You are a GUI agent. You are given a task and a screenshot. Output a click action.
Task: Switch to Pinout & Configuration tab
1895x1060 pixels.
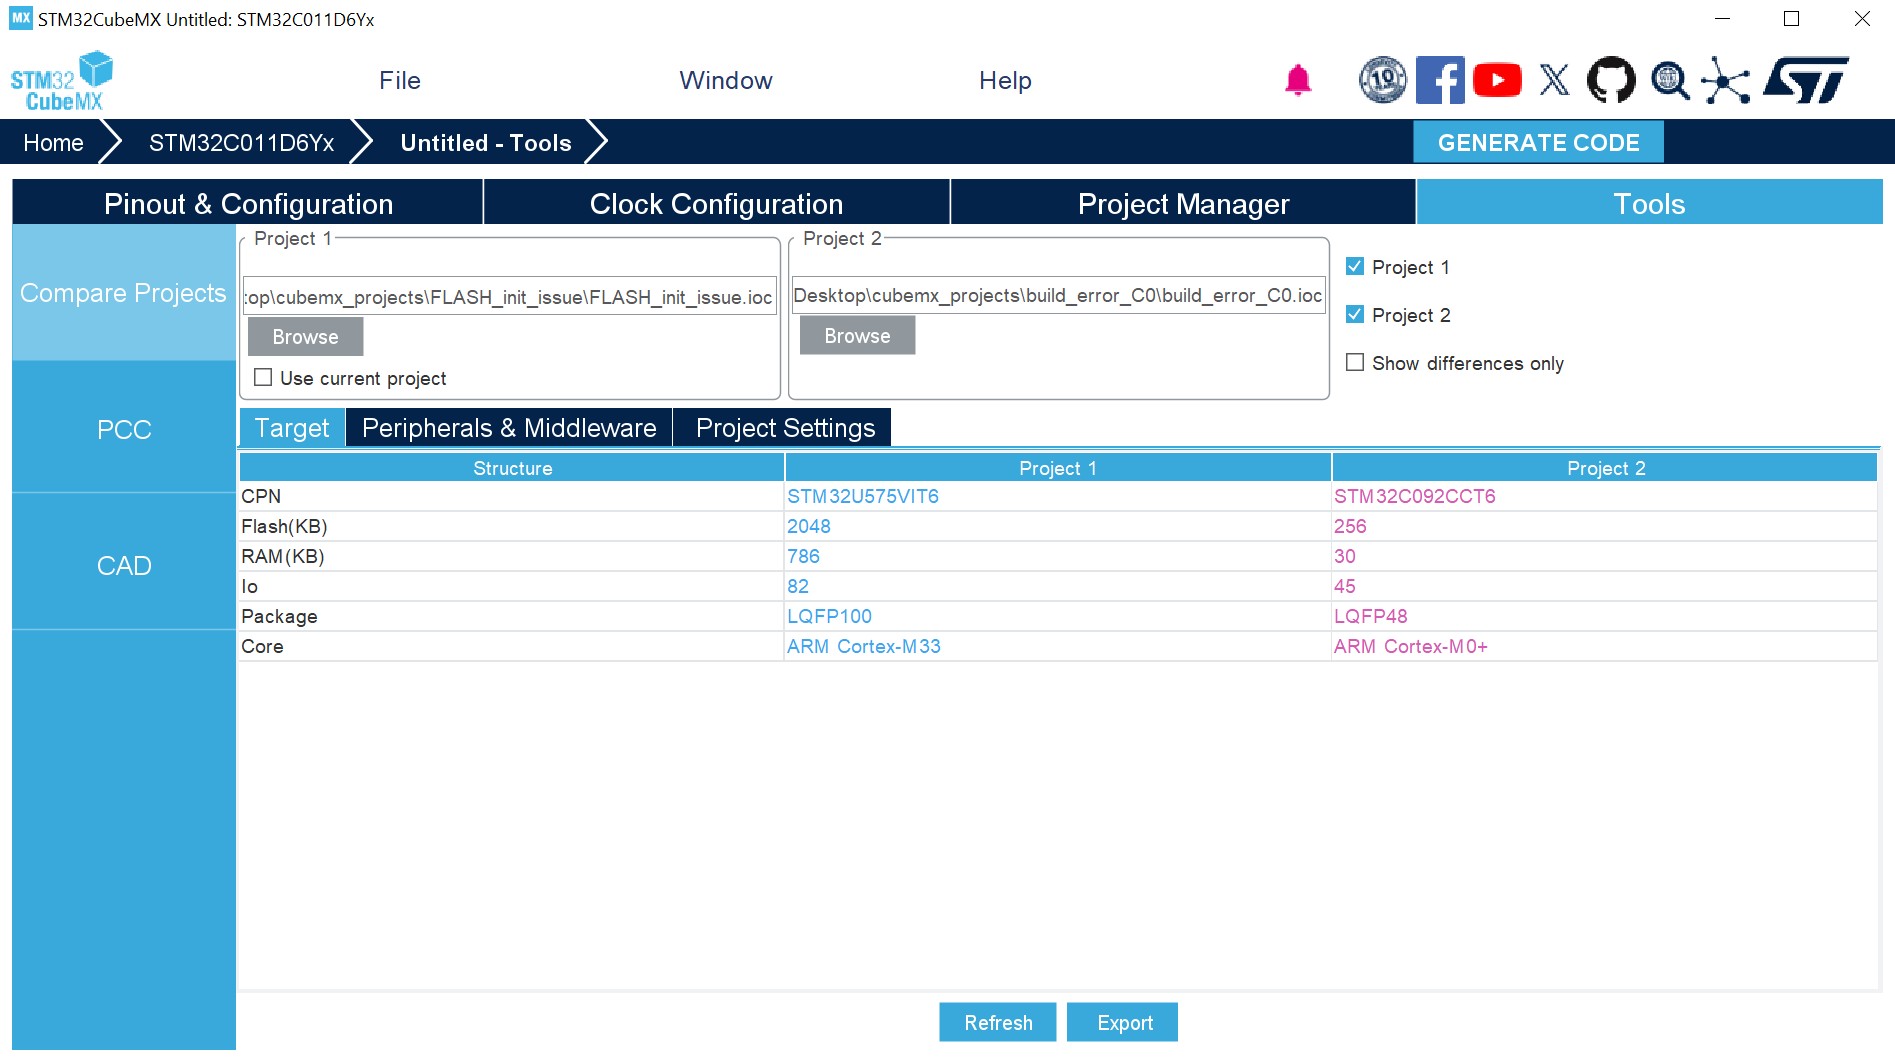(248, 203)
